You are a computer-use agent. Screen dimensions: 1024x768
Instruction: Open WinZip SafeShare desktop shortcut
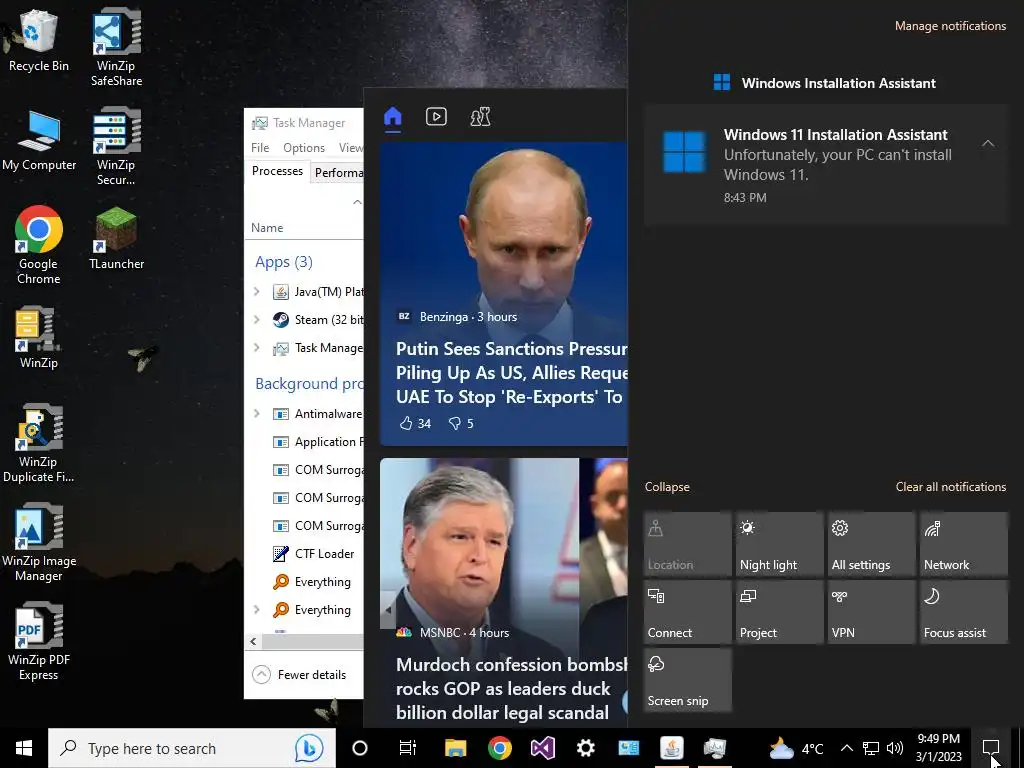coord(116,47)
